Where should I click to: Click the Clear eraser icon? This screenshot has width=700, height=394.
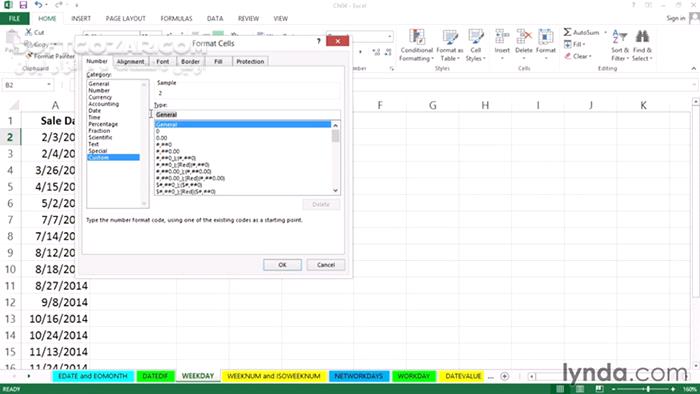pos(567,56)
